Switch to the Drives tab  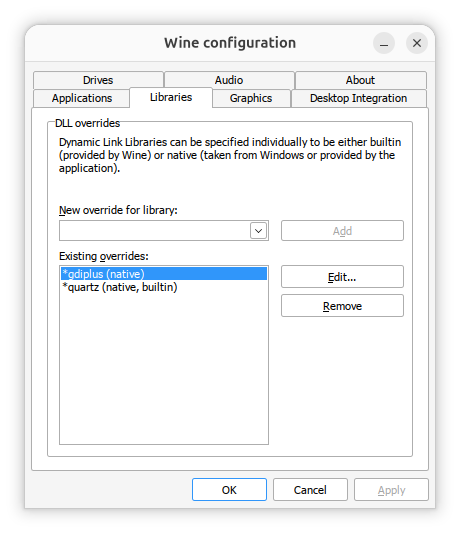click(98, 80)
